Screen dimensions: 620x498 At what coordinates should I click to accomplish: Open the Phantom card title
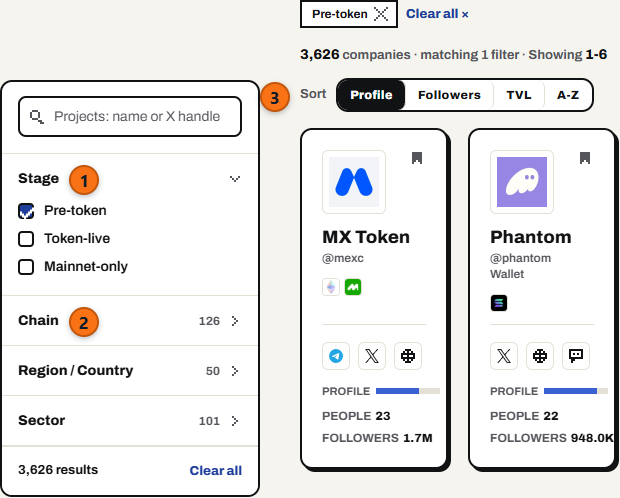[531, 237]
